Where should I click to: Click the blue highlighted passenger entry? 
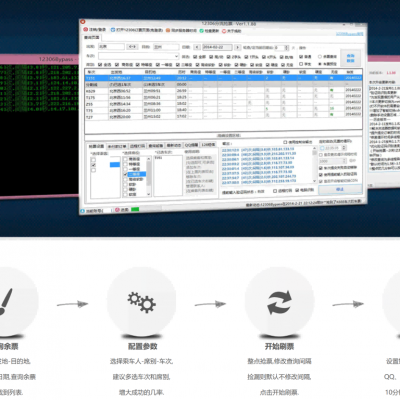(x=115, y=164)
